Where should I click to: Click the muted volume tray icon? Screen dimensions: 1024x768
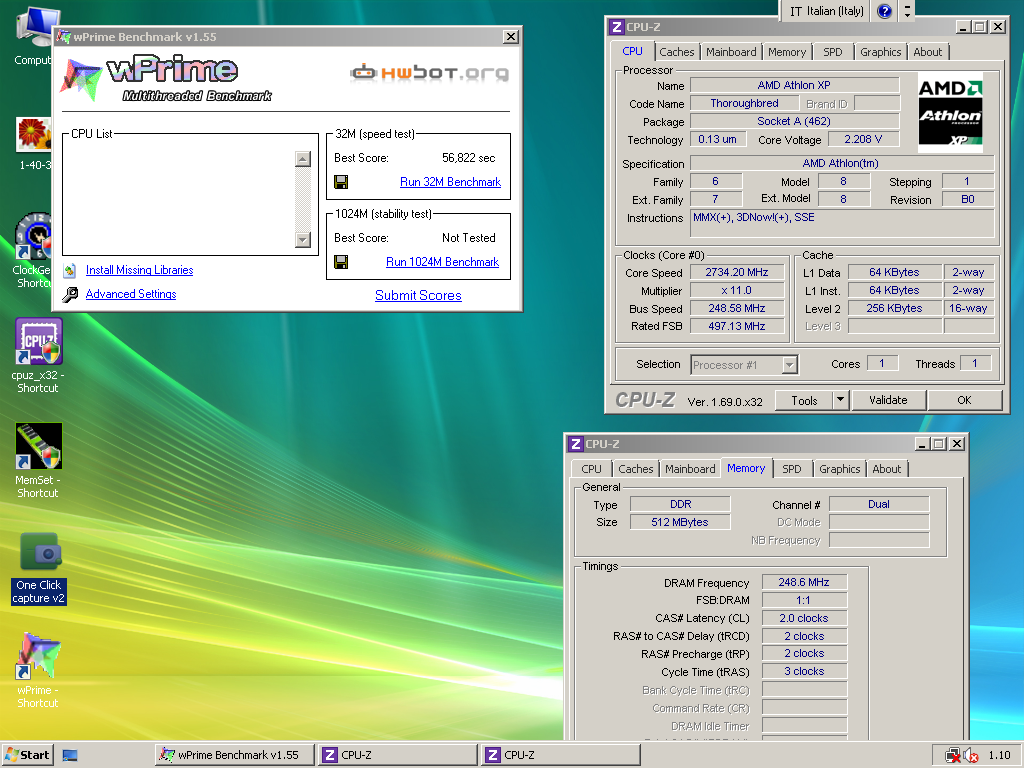(x=971, y=756)
